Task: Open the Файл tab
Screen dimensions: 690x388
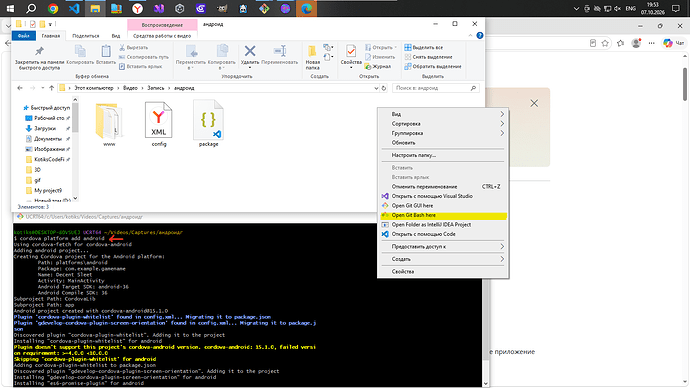Action: coord(24,36)
